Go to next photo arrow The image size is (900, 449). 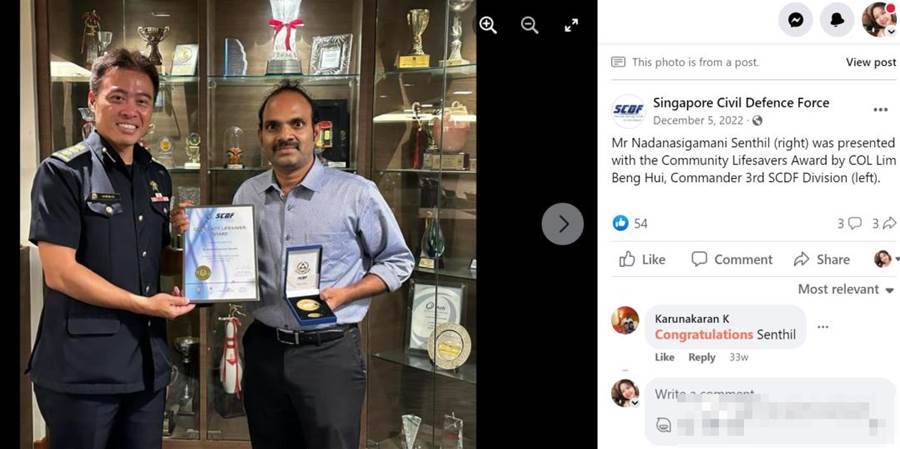pos(562,224)
